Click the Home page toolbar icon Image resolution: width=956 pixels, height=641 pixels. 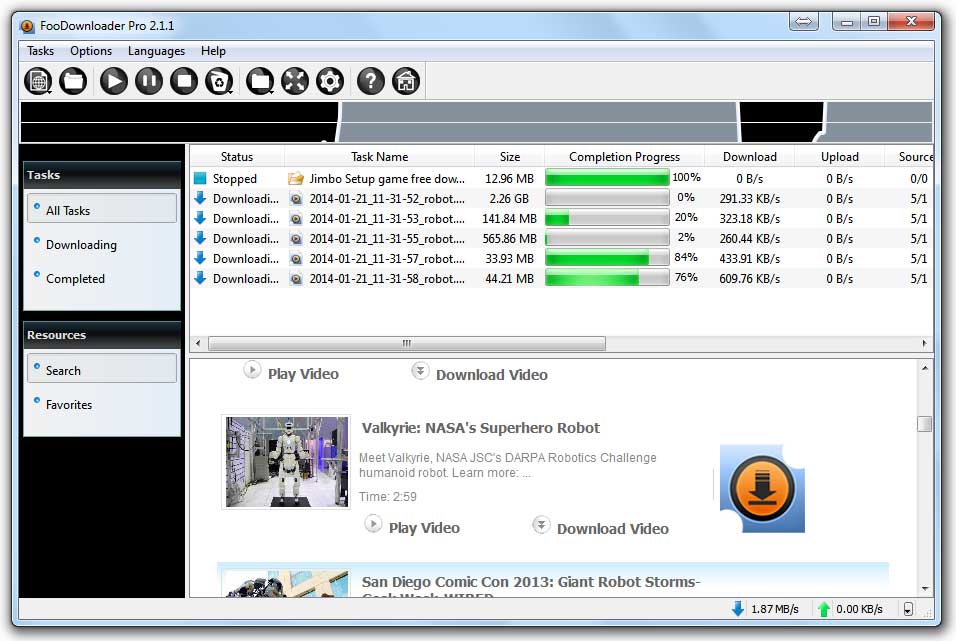(405, 81)
